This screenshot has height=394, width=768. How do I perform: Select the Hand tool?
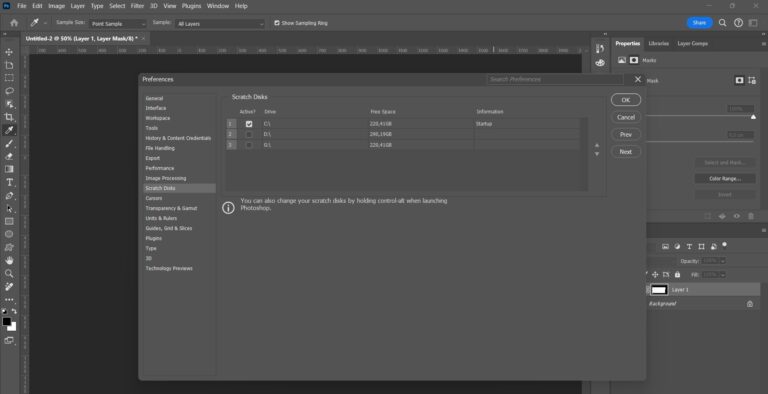9,260
